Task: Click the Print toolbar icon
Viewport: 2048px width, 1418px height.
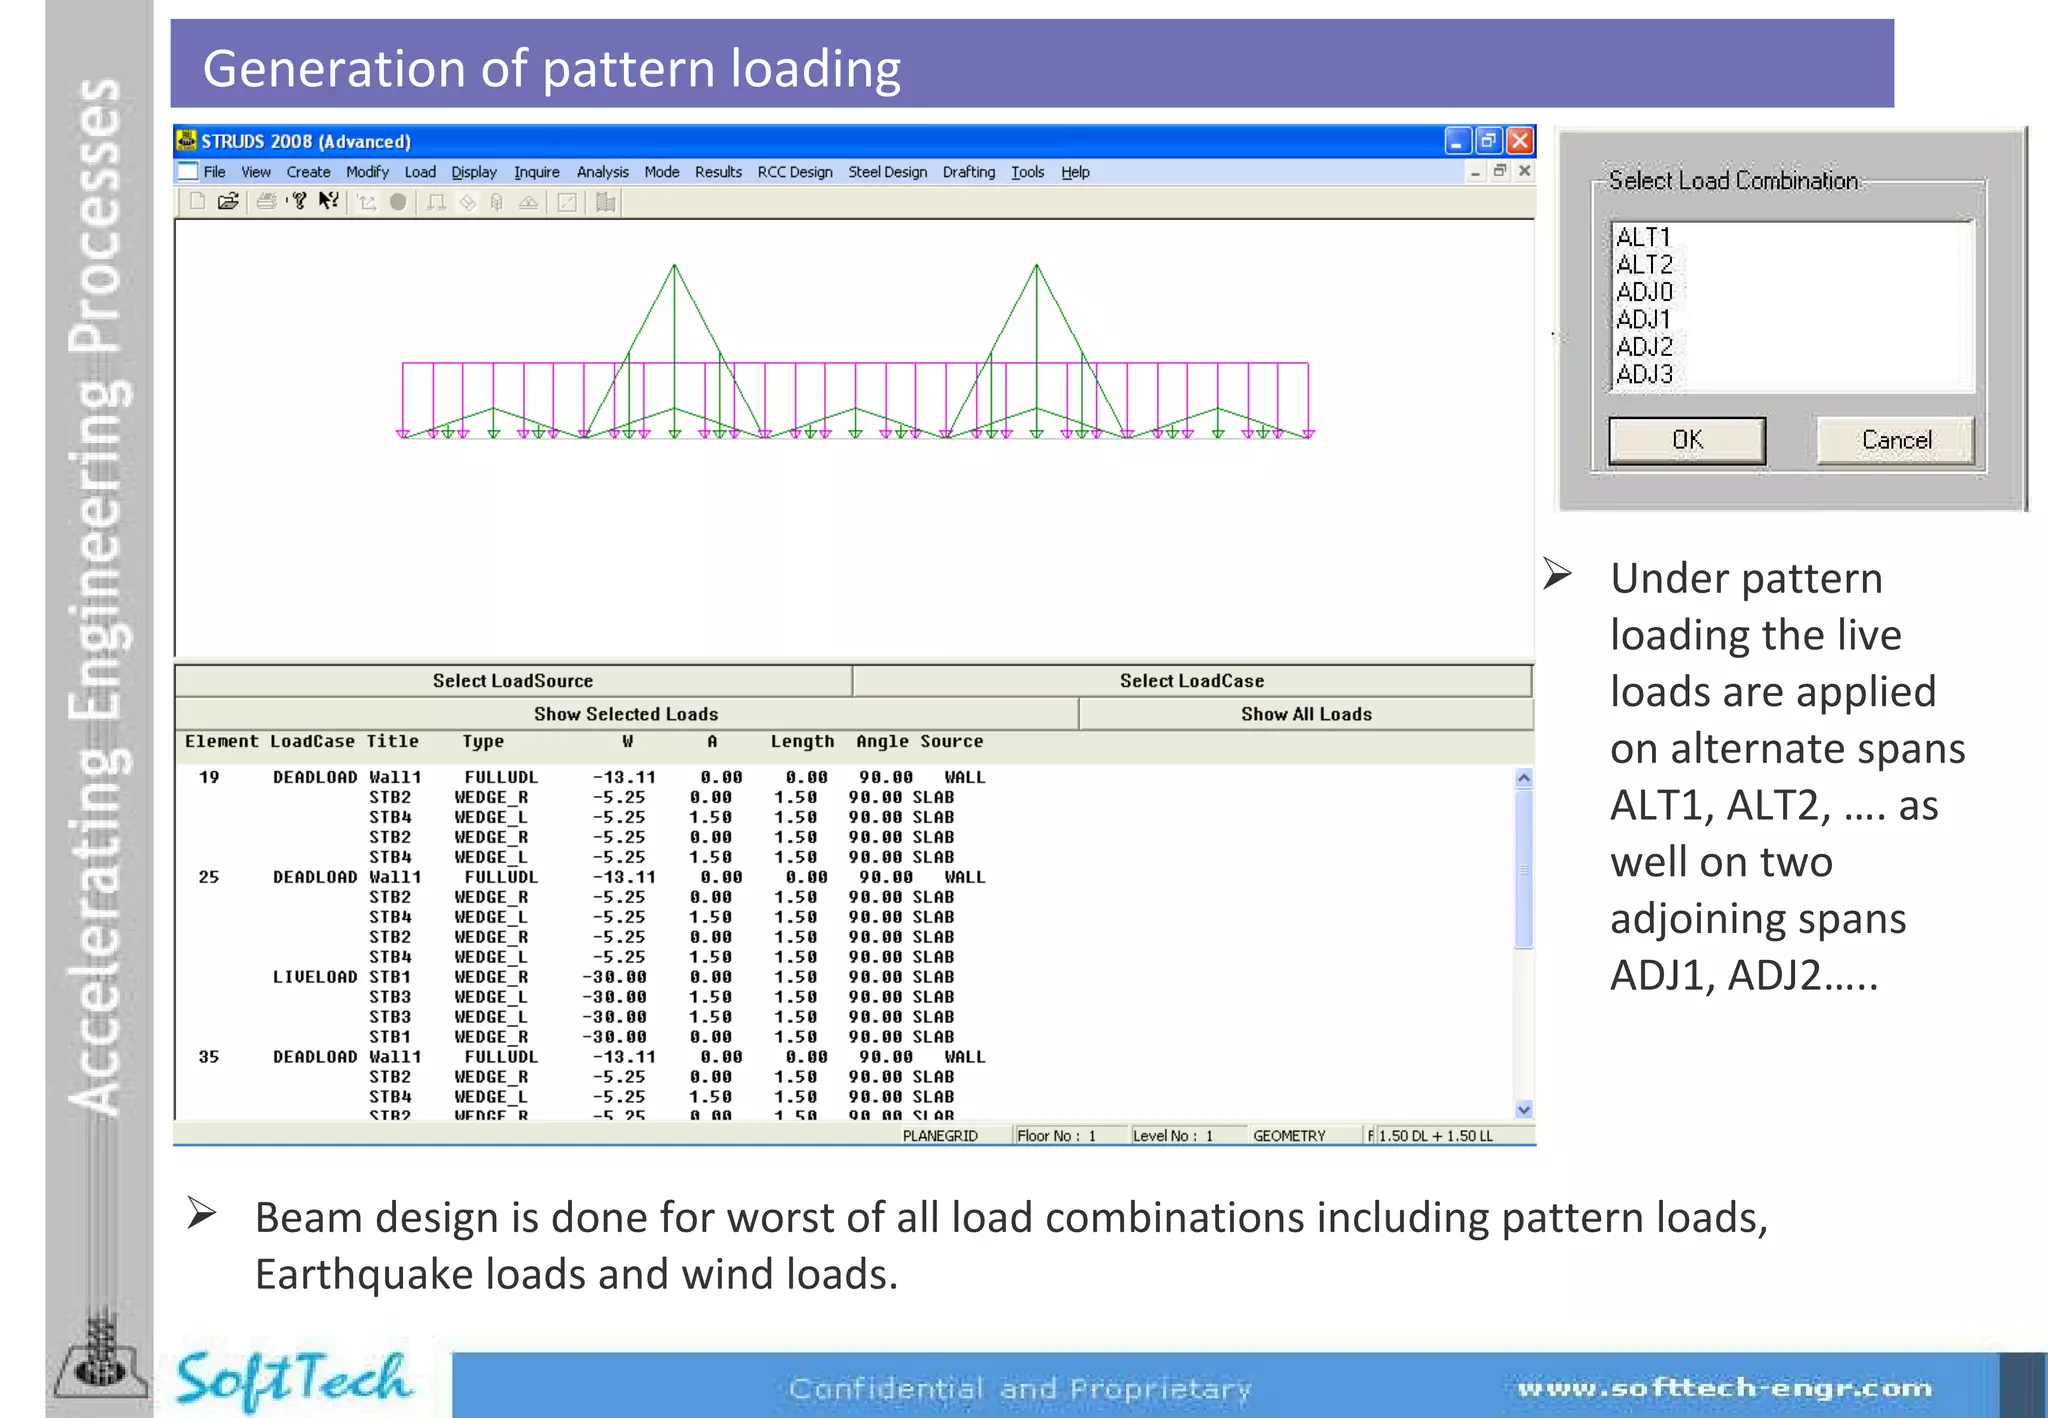Action: [266, 202]
